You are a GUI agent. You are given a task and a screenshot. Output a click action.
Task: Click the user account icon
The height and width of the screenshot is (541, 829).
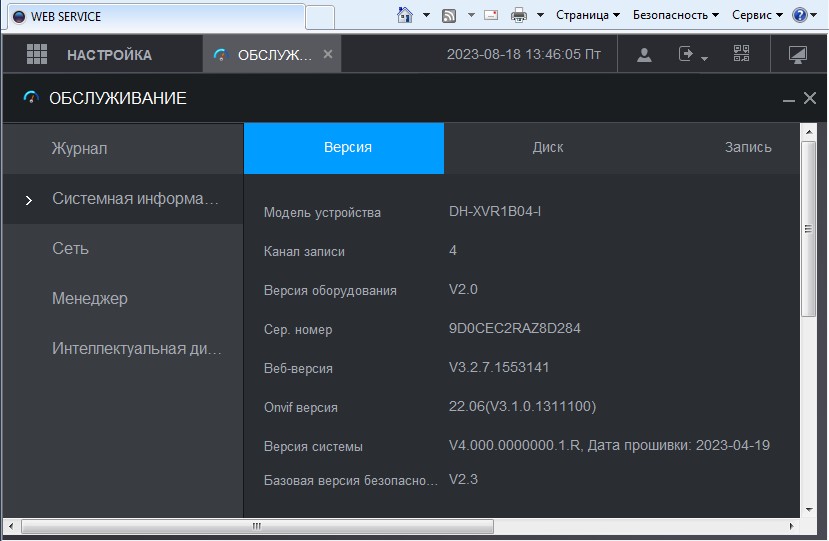pos(644,55)
